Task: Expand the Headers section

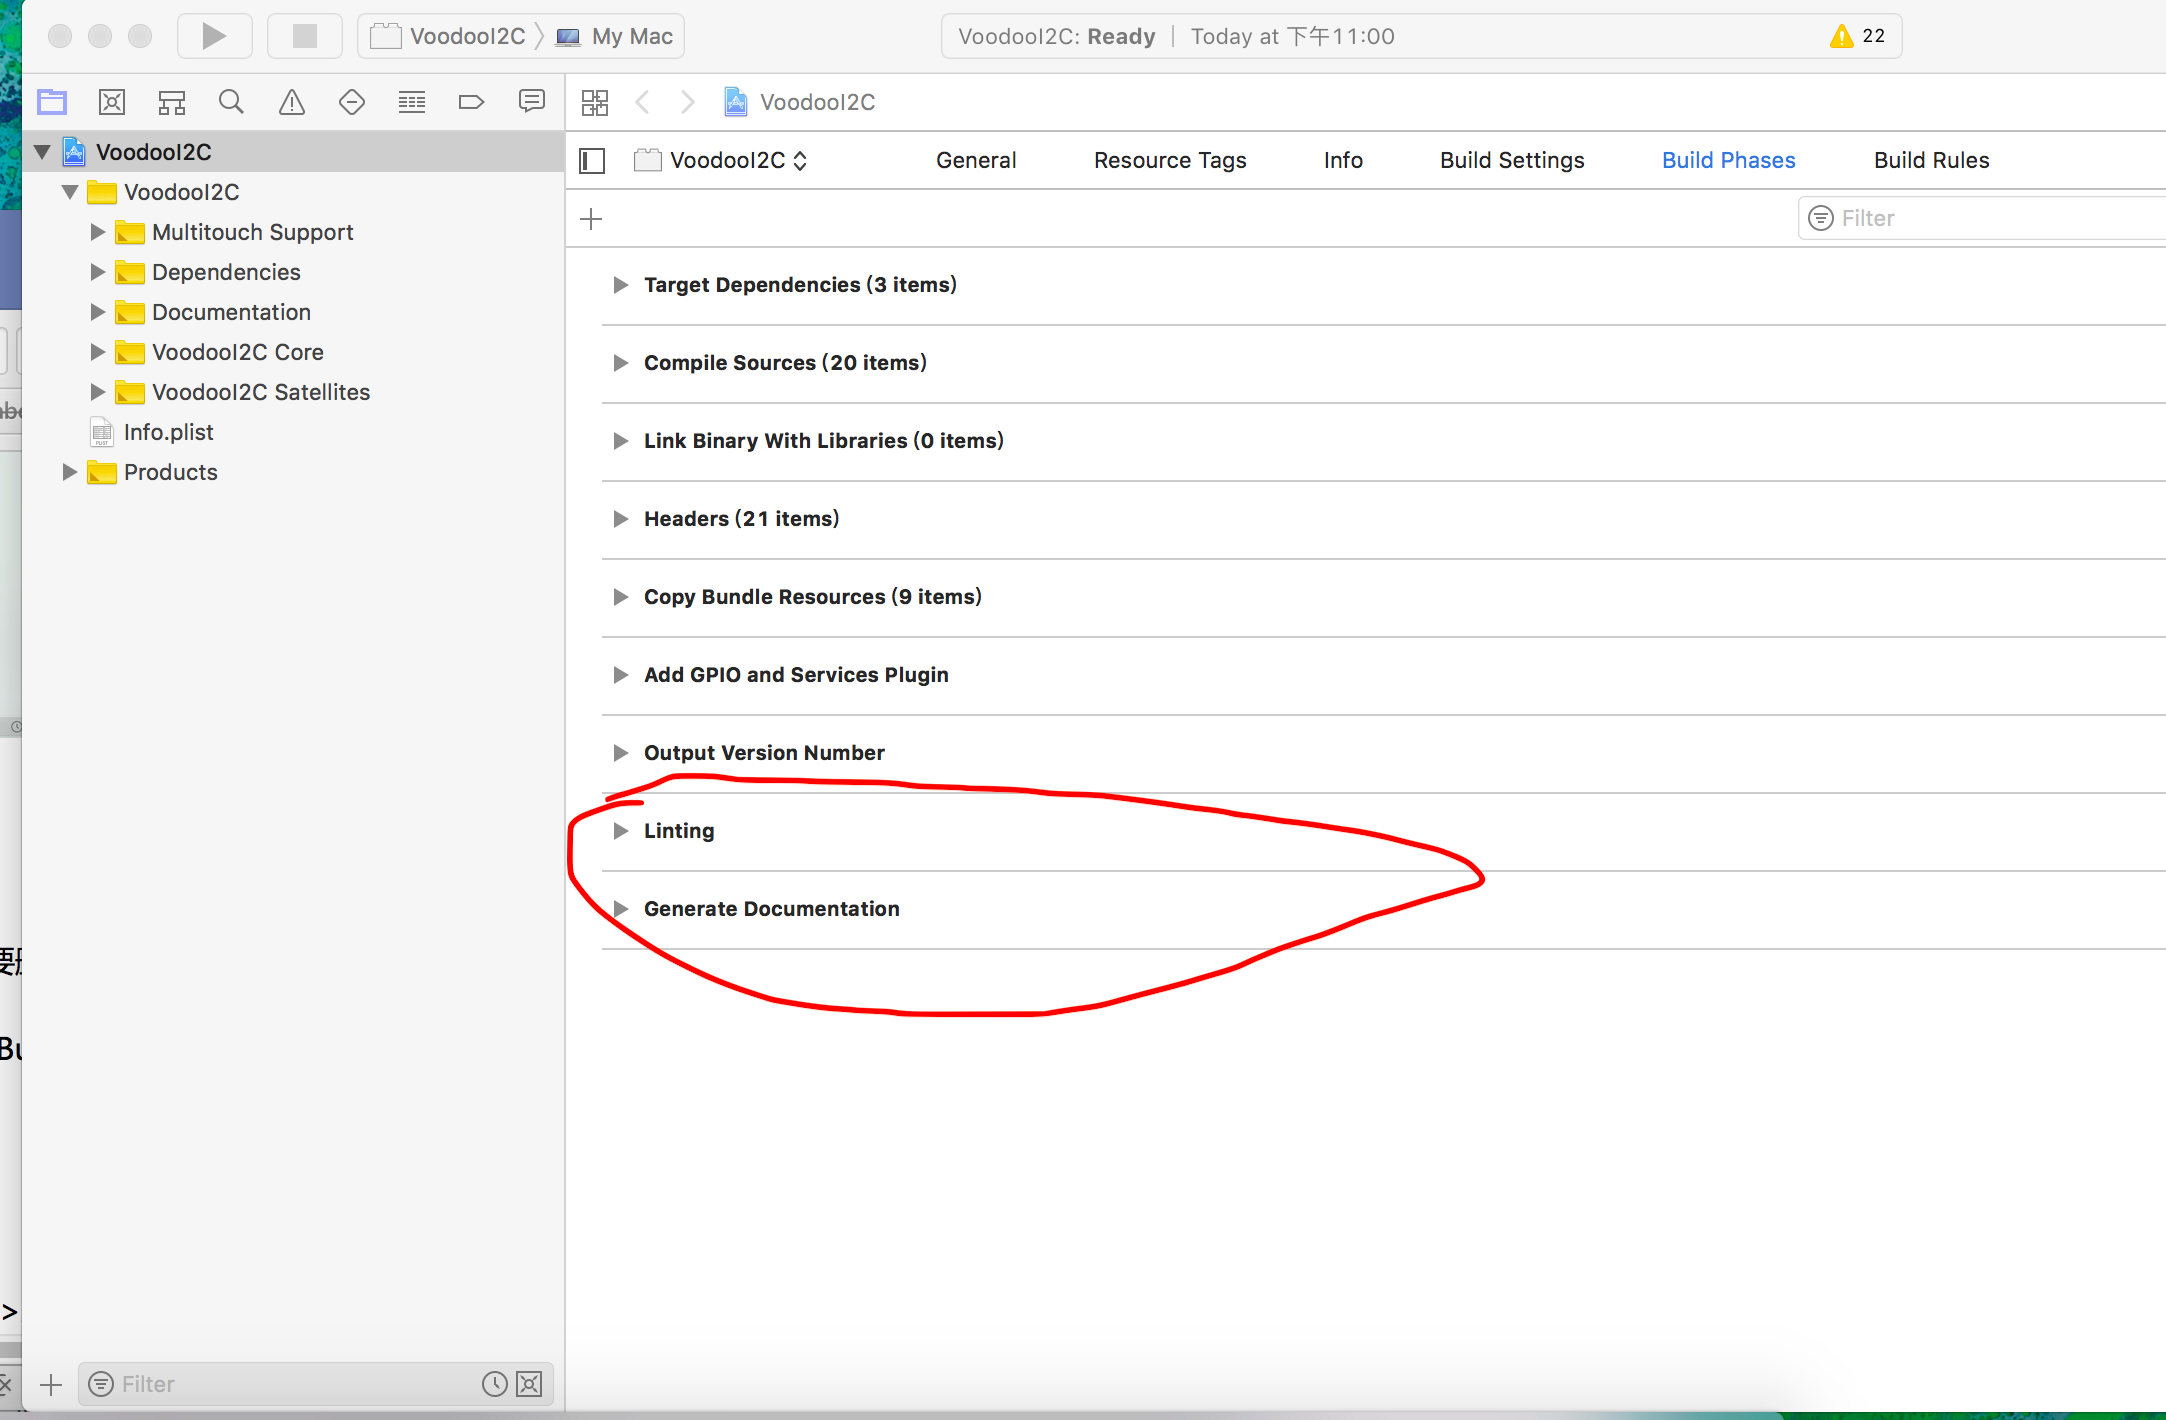Action: pyautogui.click(x=620, y=517)
